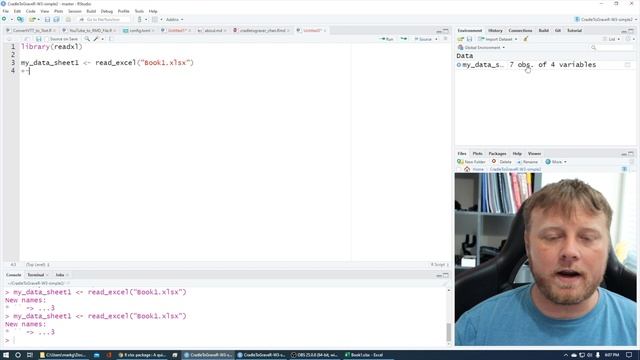Click the Create Project icon
Screen dimensions: 640x360
pos(20,19)
